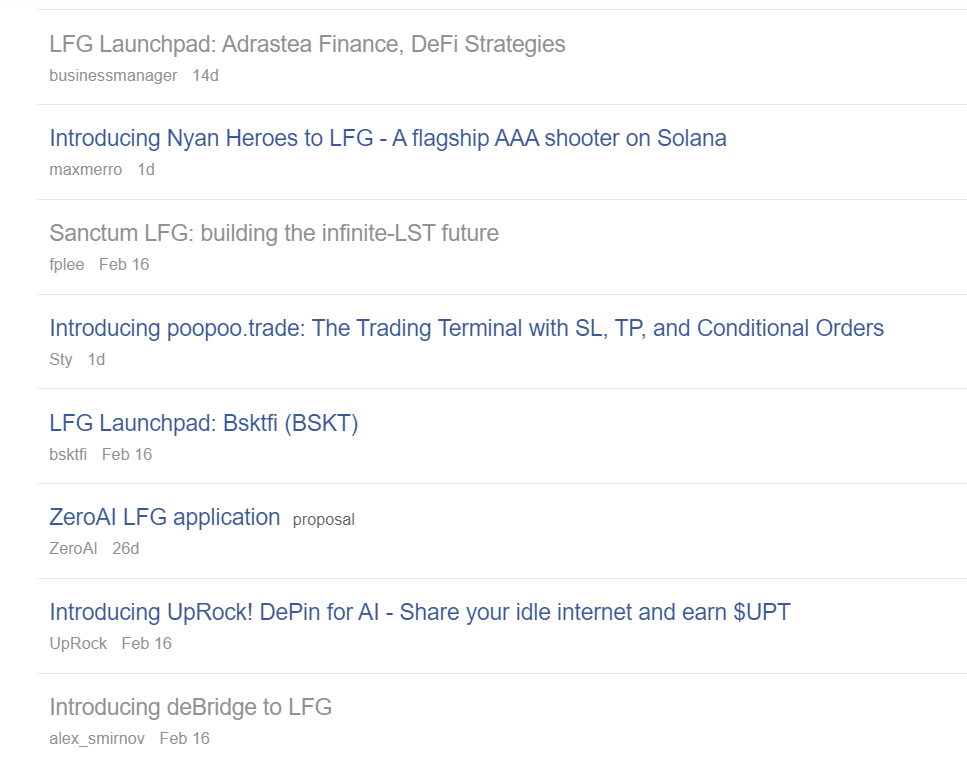Select the bsktfi username link
This screenshot has height=761, width=967.
(x=67, y=454)
